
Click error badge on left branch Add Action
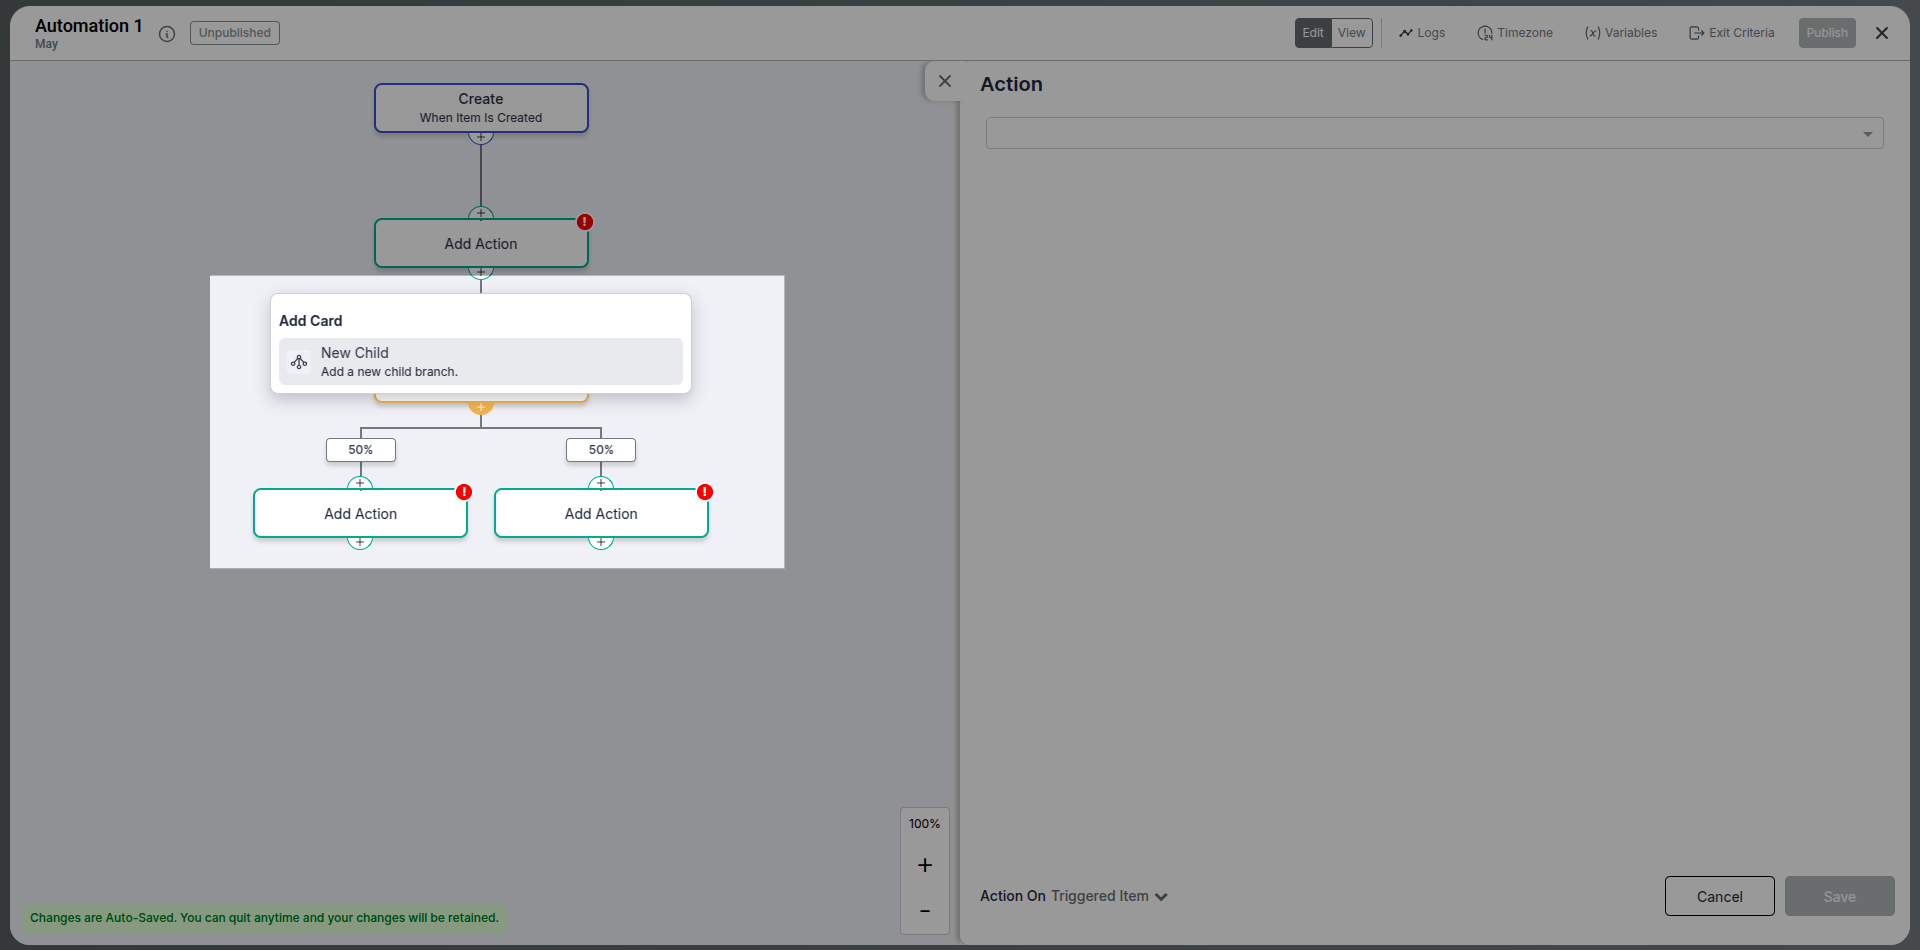464,492
